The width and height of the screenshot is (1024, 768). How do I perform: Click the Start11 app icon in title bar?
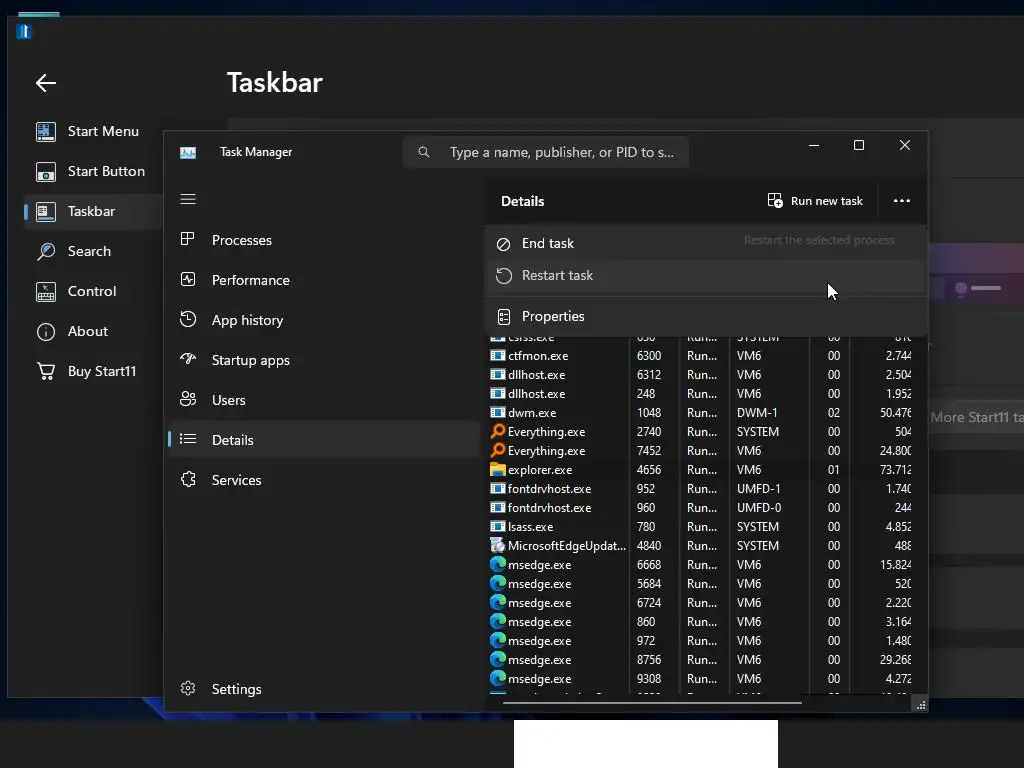click(x=24, y=31)
